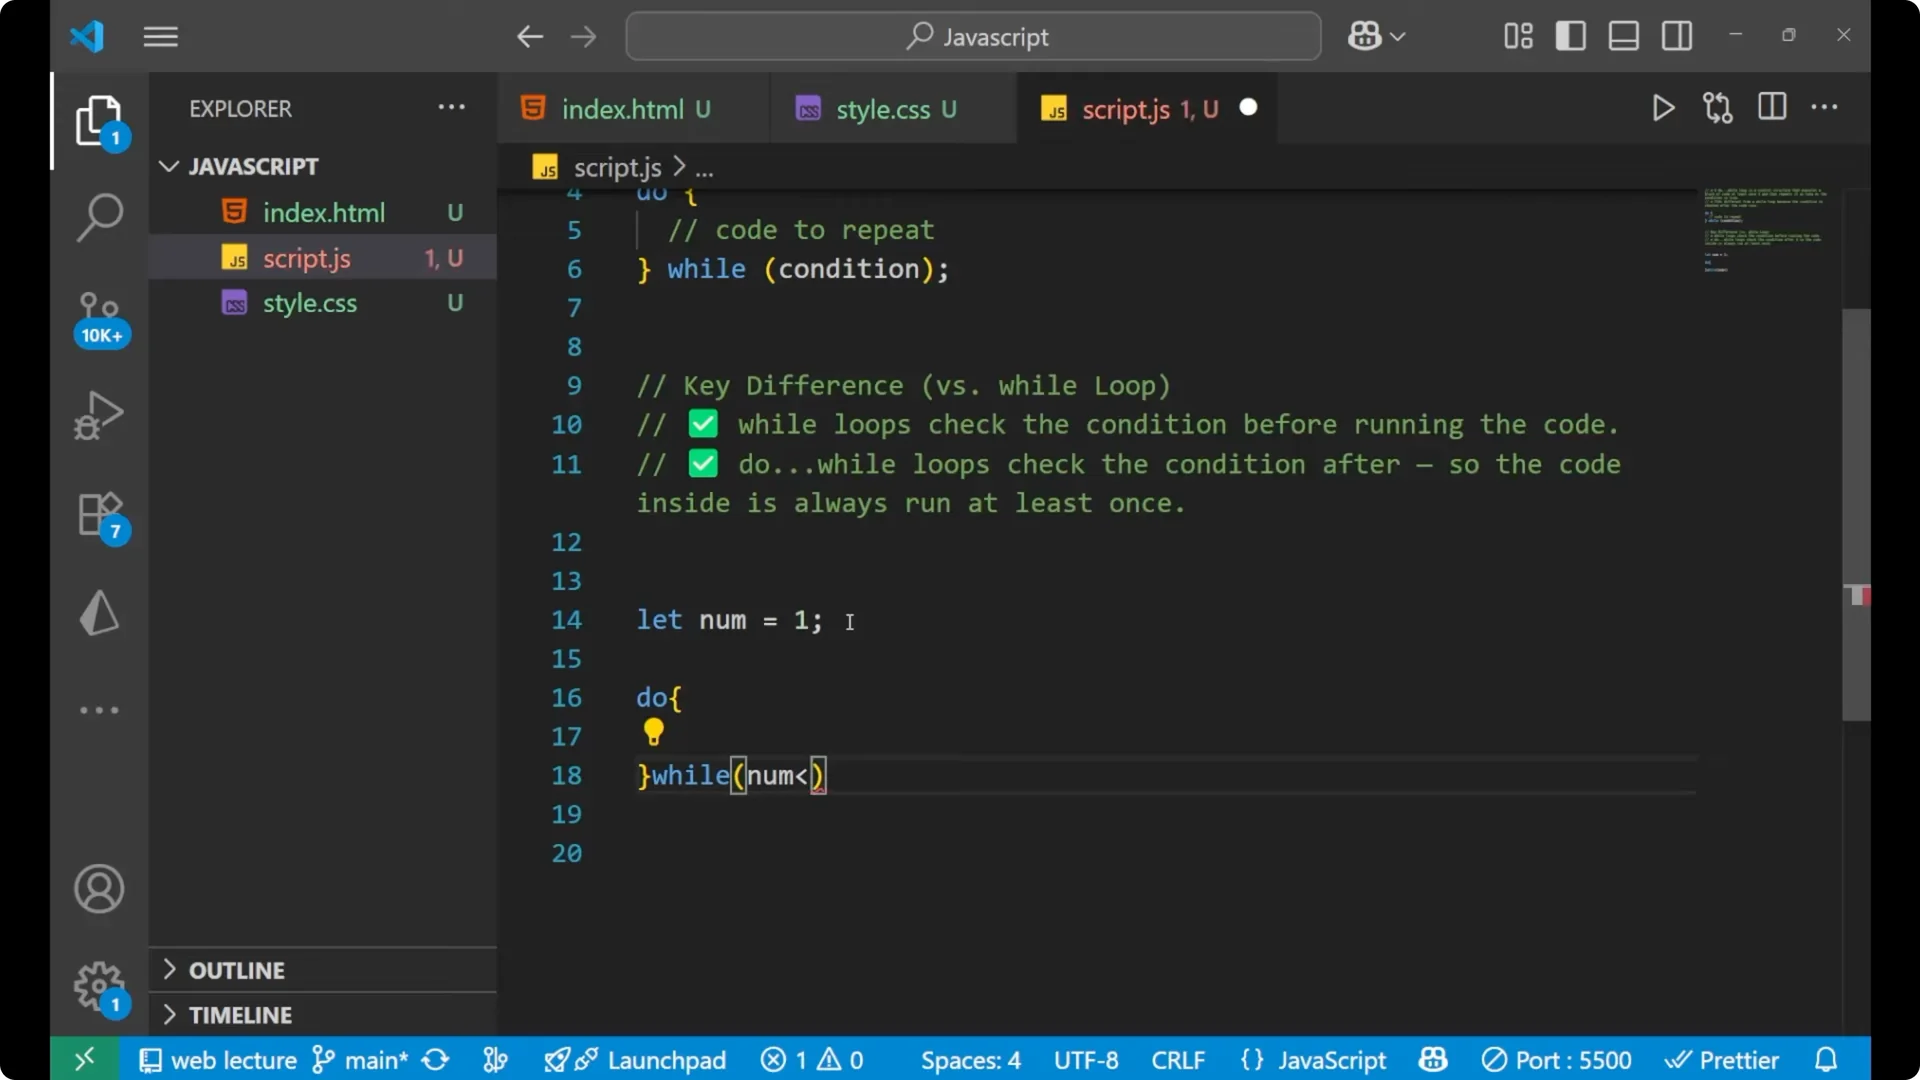Open the Explorer icon in Activity Bar
This screenshot has width=1920, height=1080.
pyautogui.click(x=99, y=120)
